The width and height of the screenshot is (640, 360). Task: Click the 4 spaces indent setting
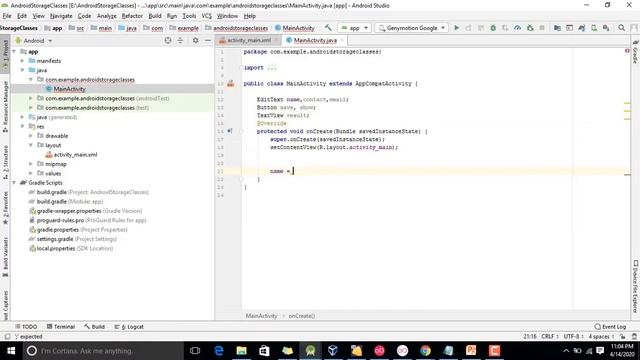pos(601,336)
